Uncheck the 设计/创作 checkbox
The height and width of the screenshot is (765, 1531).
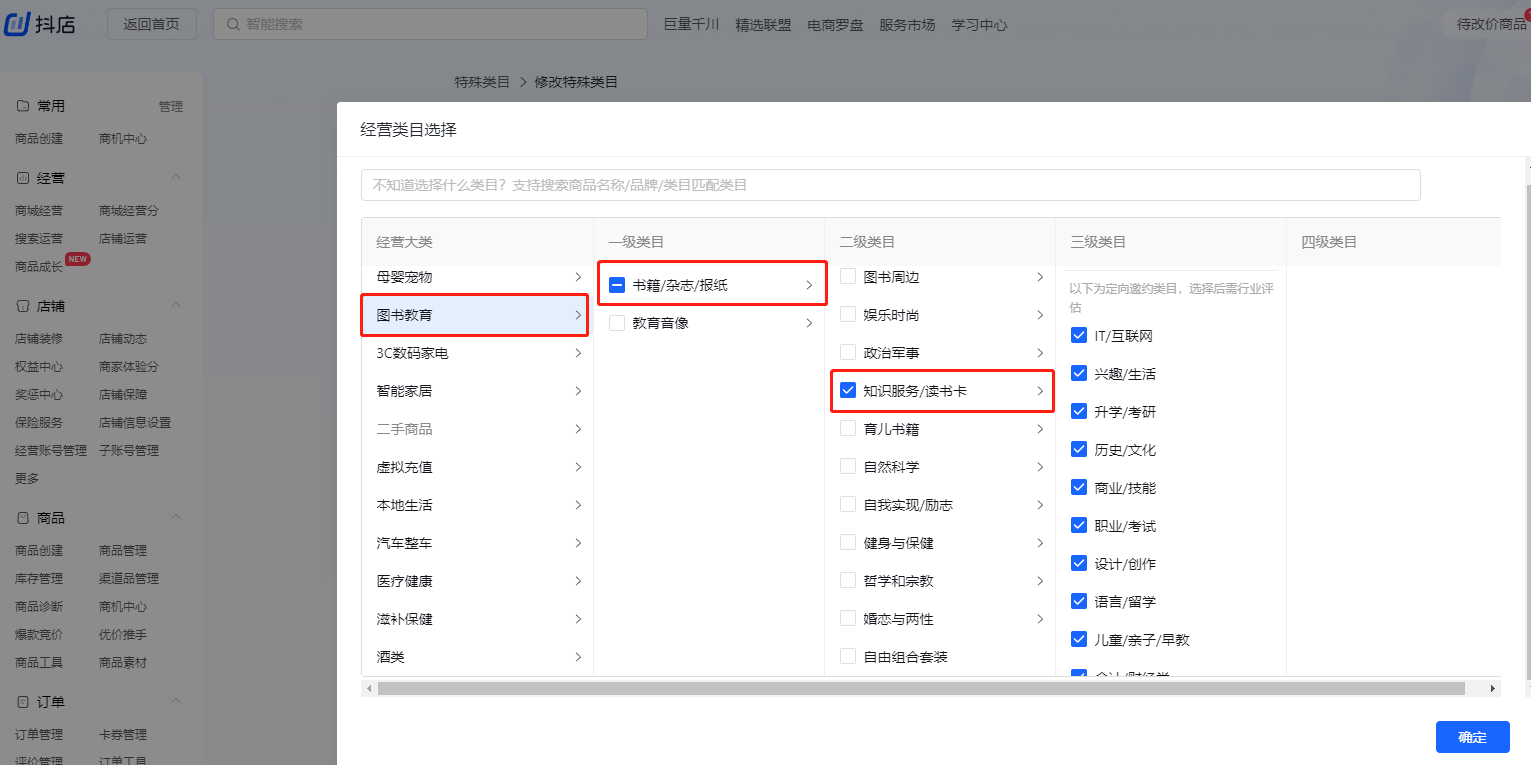coord(1079,564)
